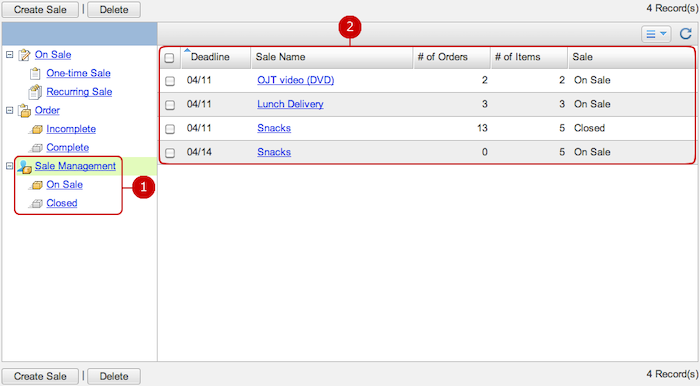Click the folder icon beside Closed
700x386 pixels.
tap(36, 203)
